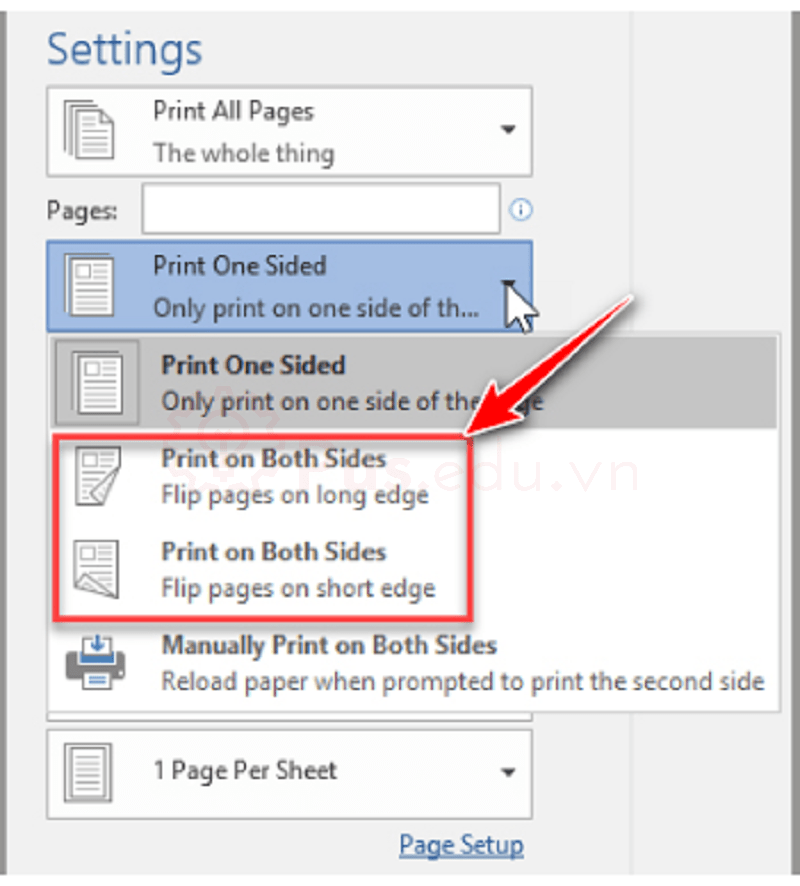Click the printer icon for manual duplex
The width and height of the screenshot is (800, 886).
[96, 662]
